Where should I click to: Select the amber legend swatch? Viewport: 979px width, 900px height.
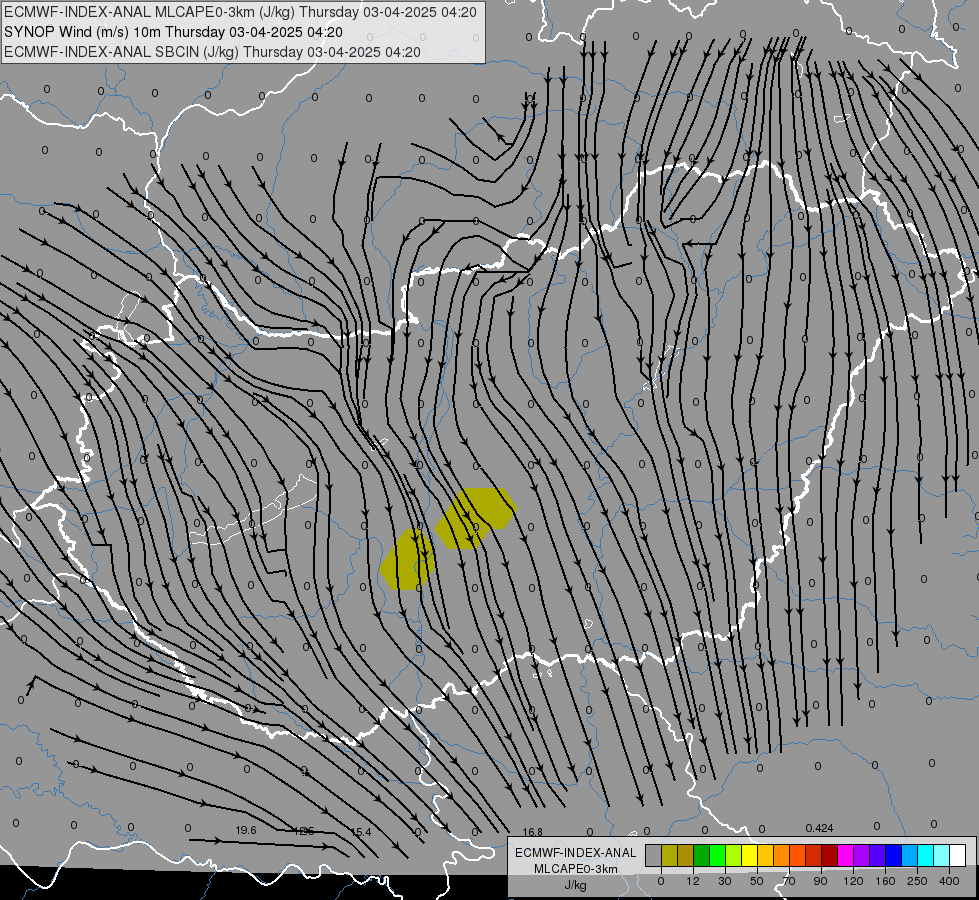click(x=765, y=855)
